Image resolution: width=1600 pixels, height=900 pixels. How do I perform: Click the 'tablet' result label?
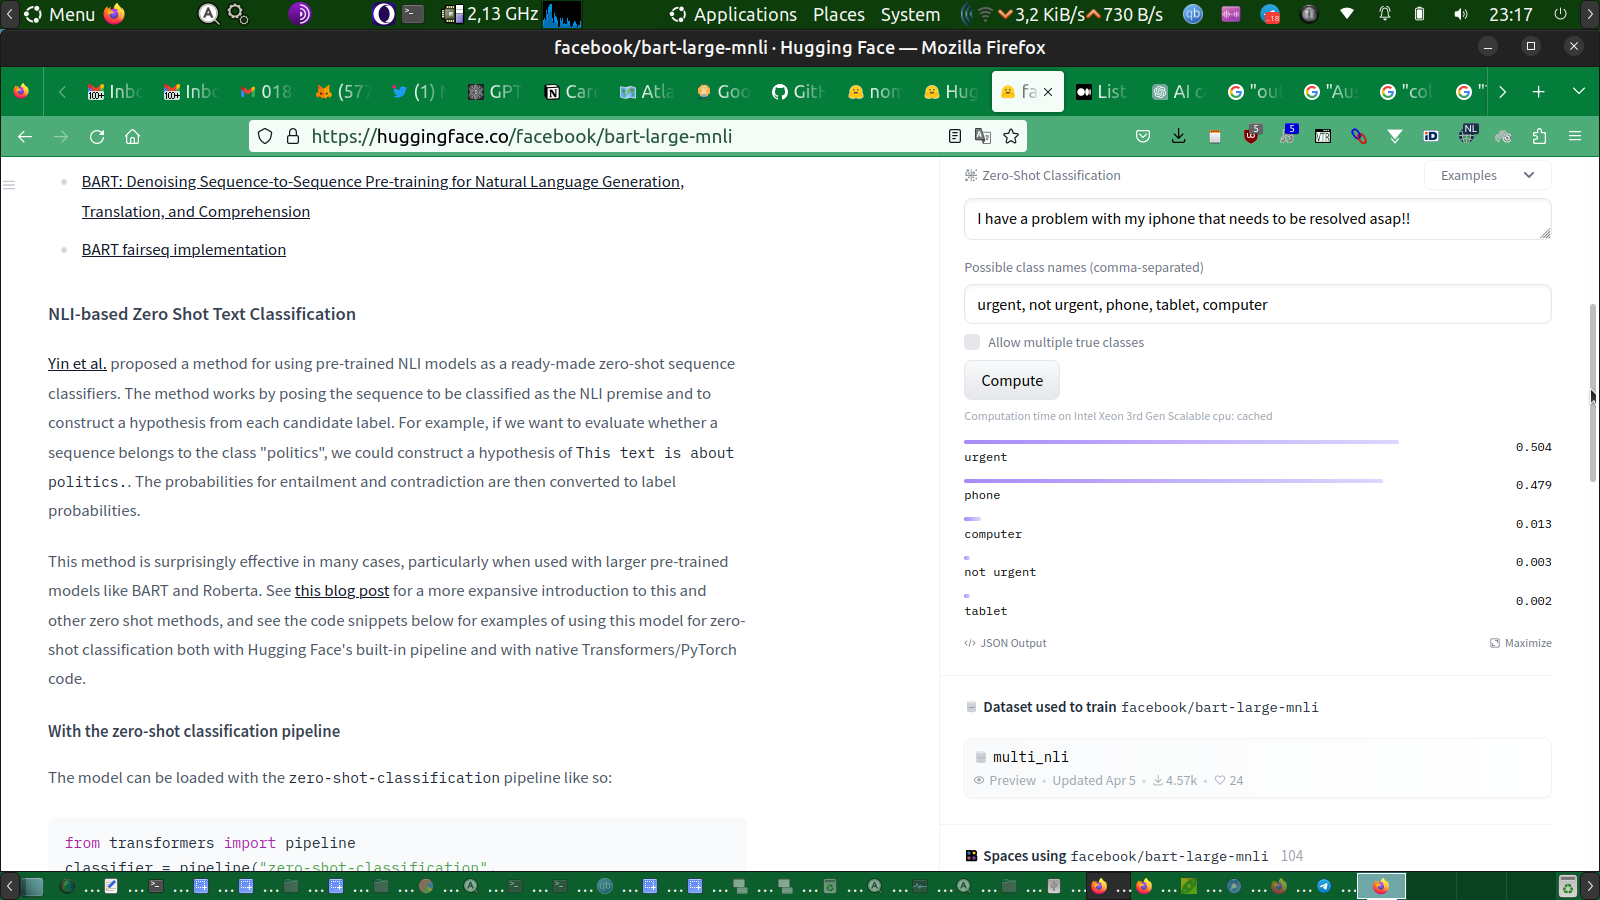(986, 611)
